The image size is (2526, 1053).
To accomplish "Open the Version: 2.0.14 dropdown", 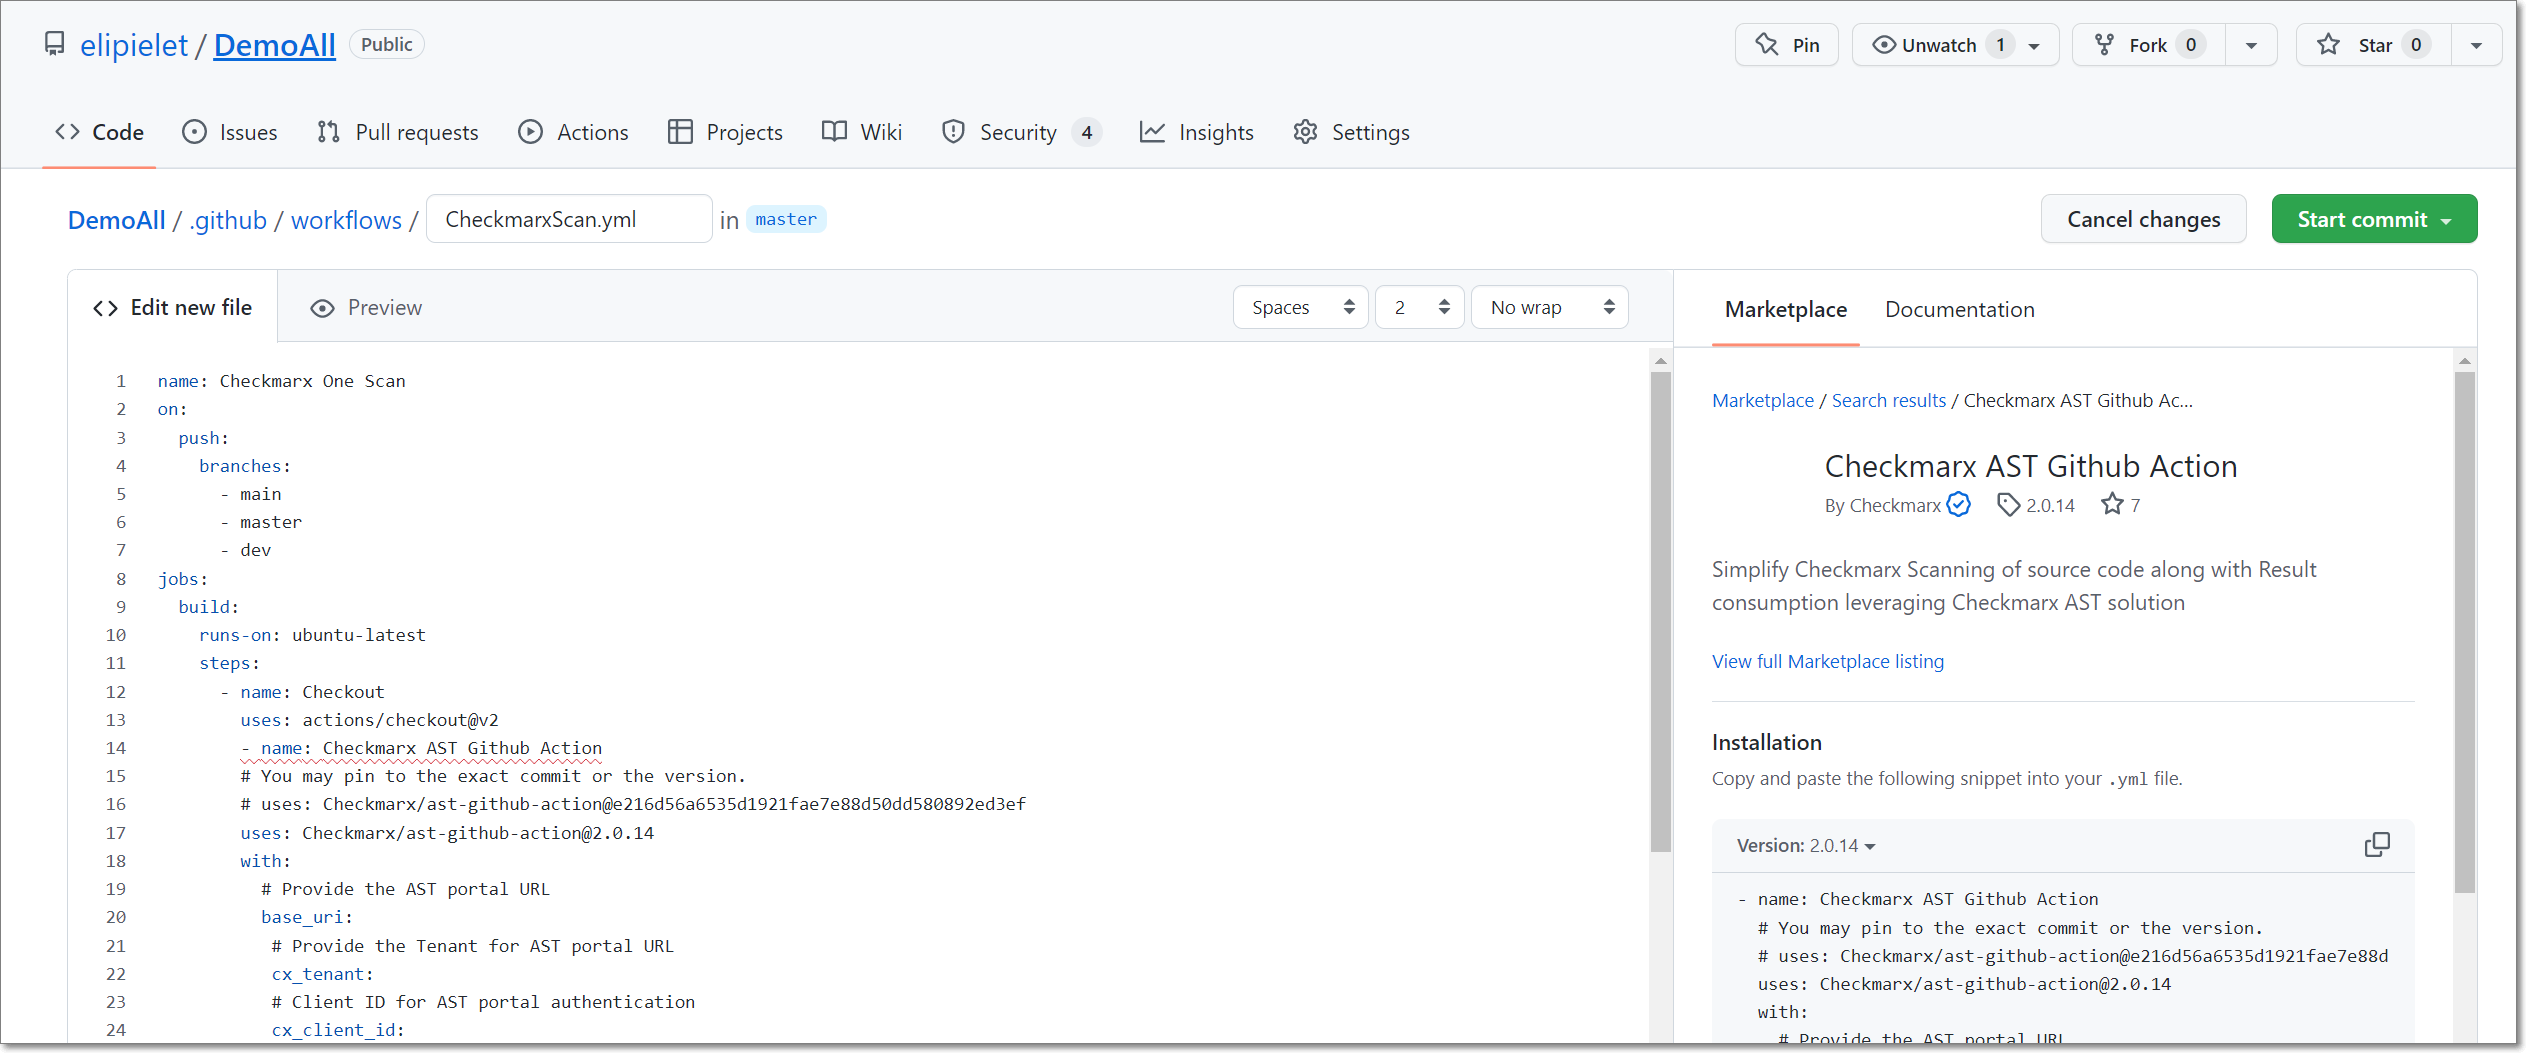I will [1806, 845].
